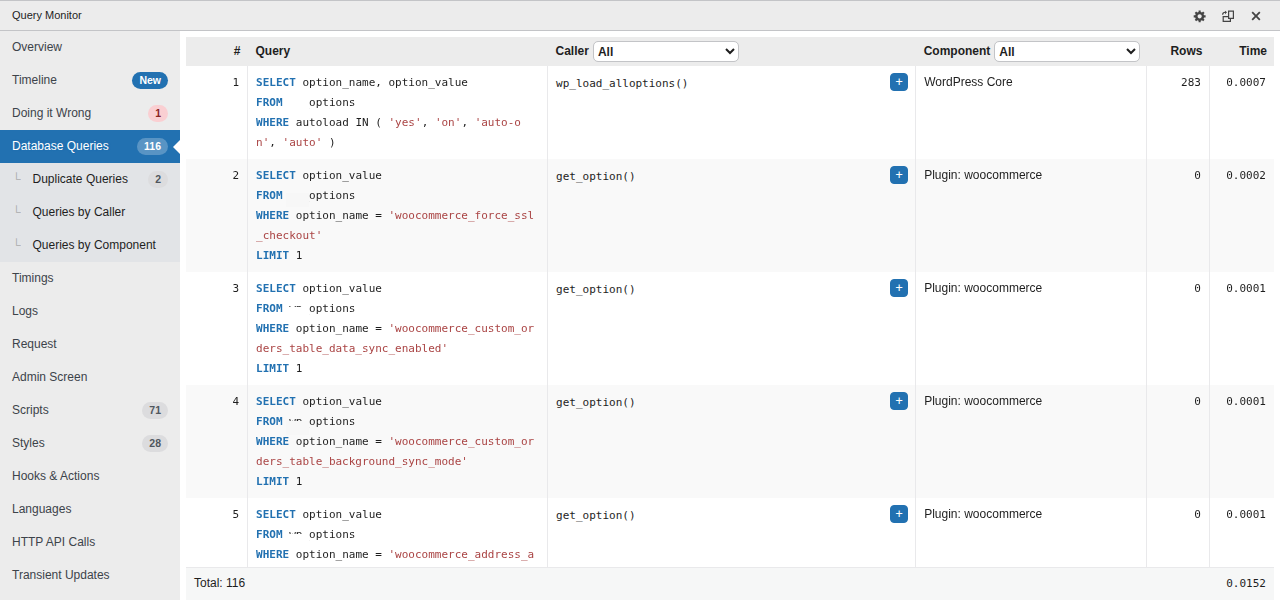Click the 0.0002 time value

click(x=1246, y=176)
